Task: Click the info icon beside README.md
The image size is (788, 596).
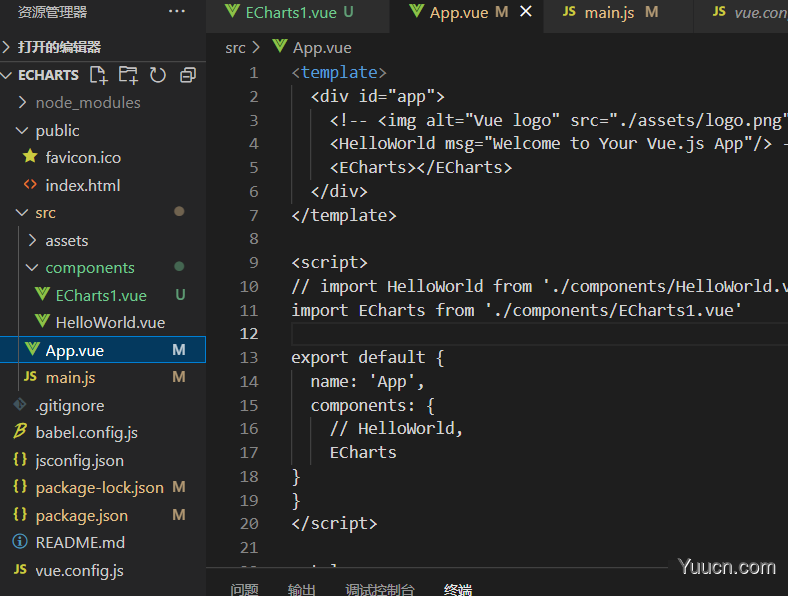Action: coord(20,542)
